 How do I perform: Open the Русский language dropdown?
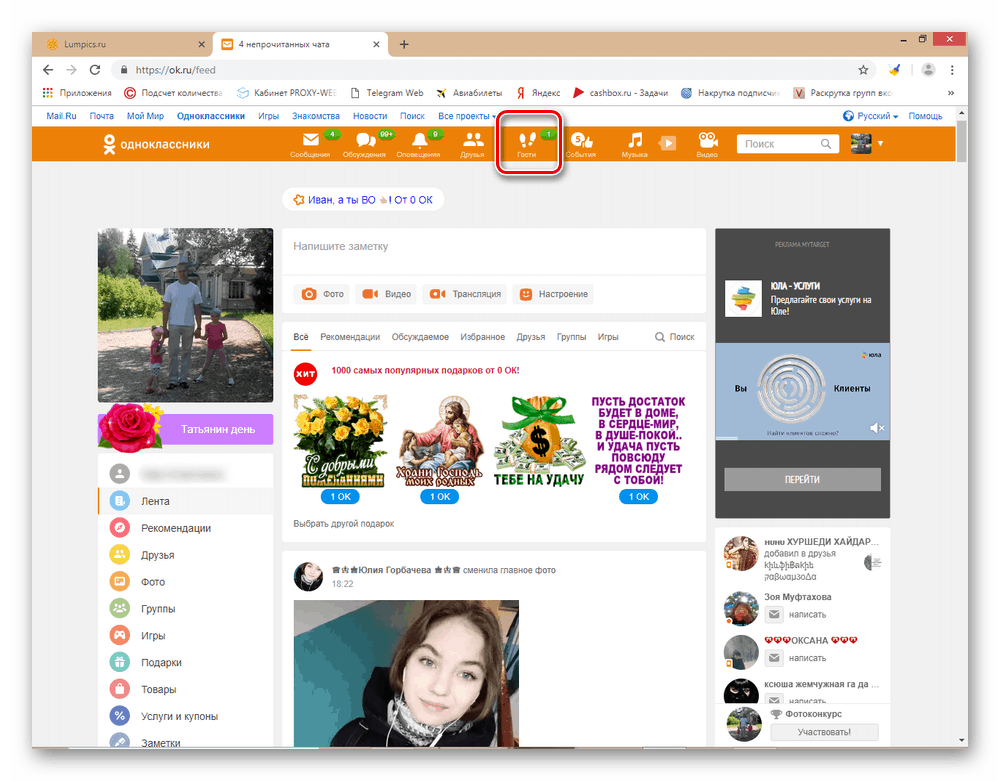871,116
